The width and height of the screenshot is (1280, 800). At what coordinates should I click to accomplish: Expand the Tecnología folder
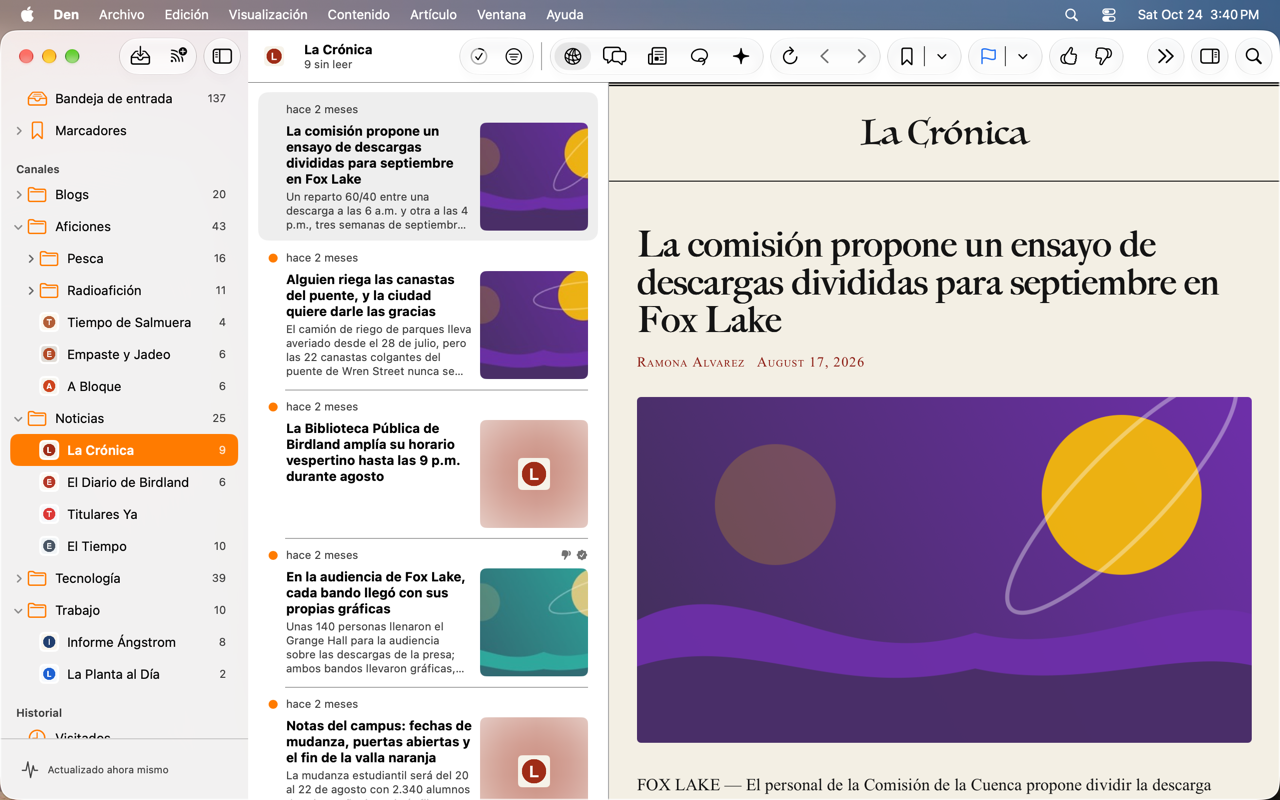(19, 579)
